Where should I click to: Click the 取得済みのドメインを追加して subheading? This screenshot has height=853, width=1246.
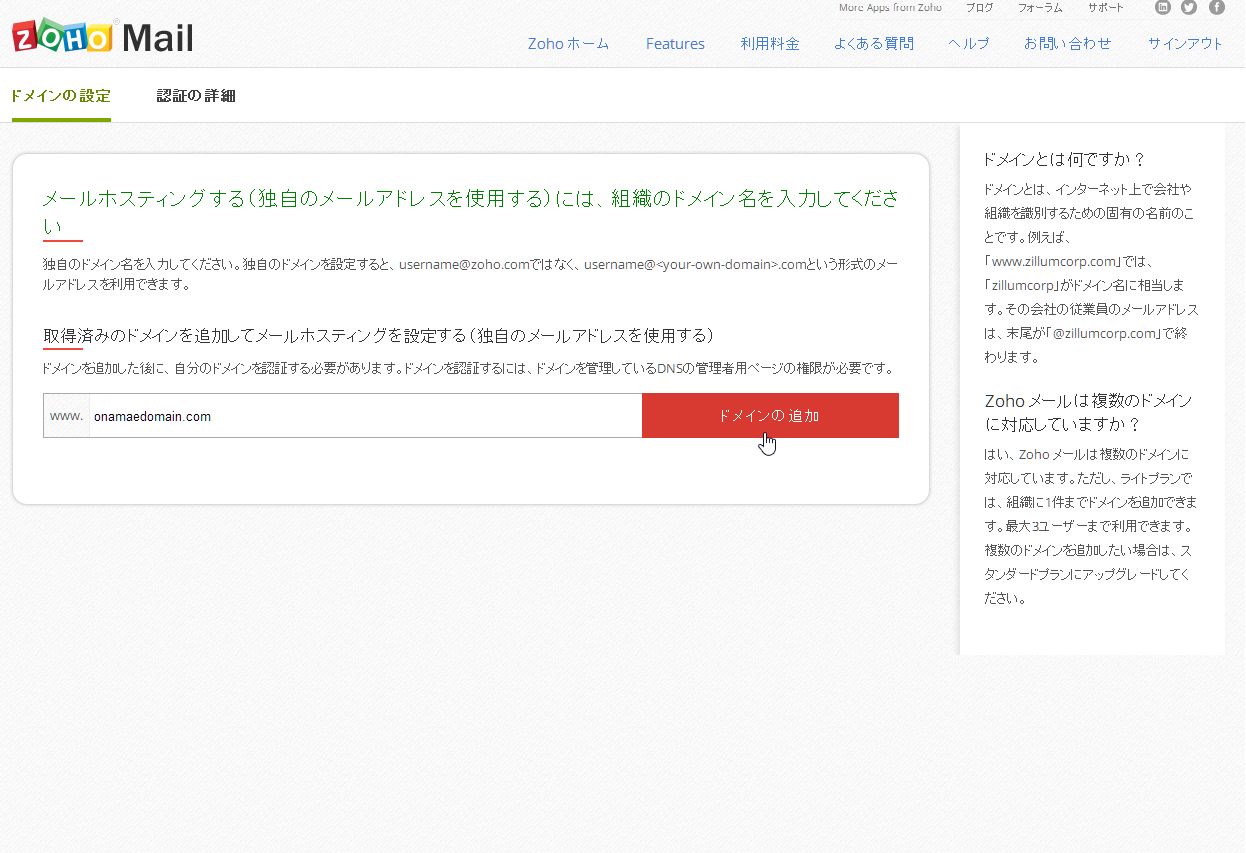(378, 335)
